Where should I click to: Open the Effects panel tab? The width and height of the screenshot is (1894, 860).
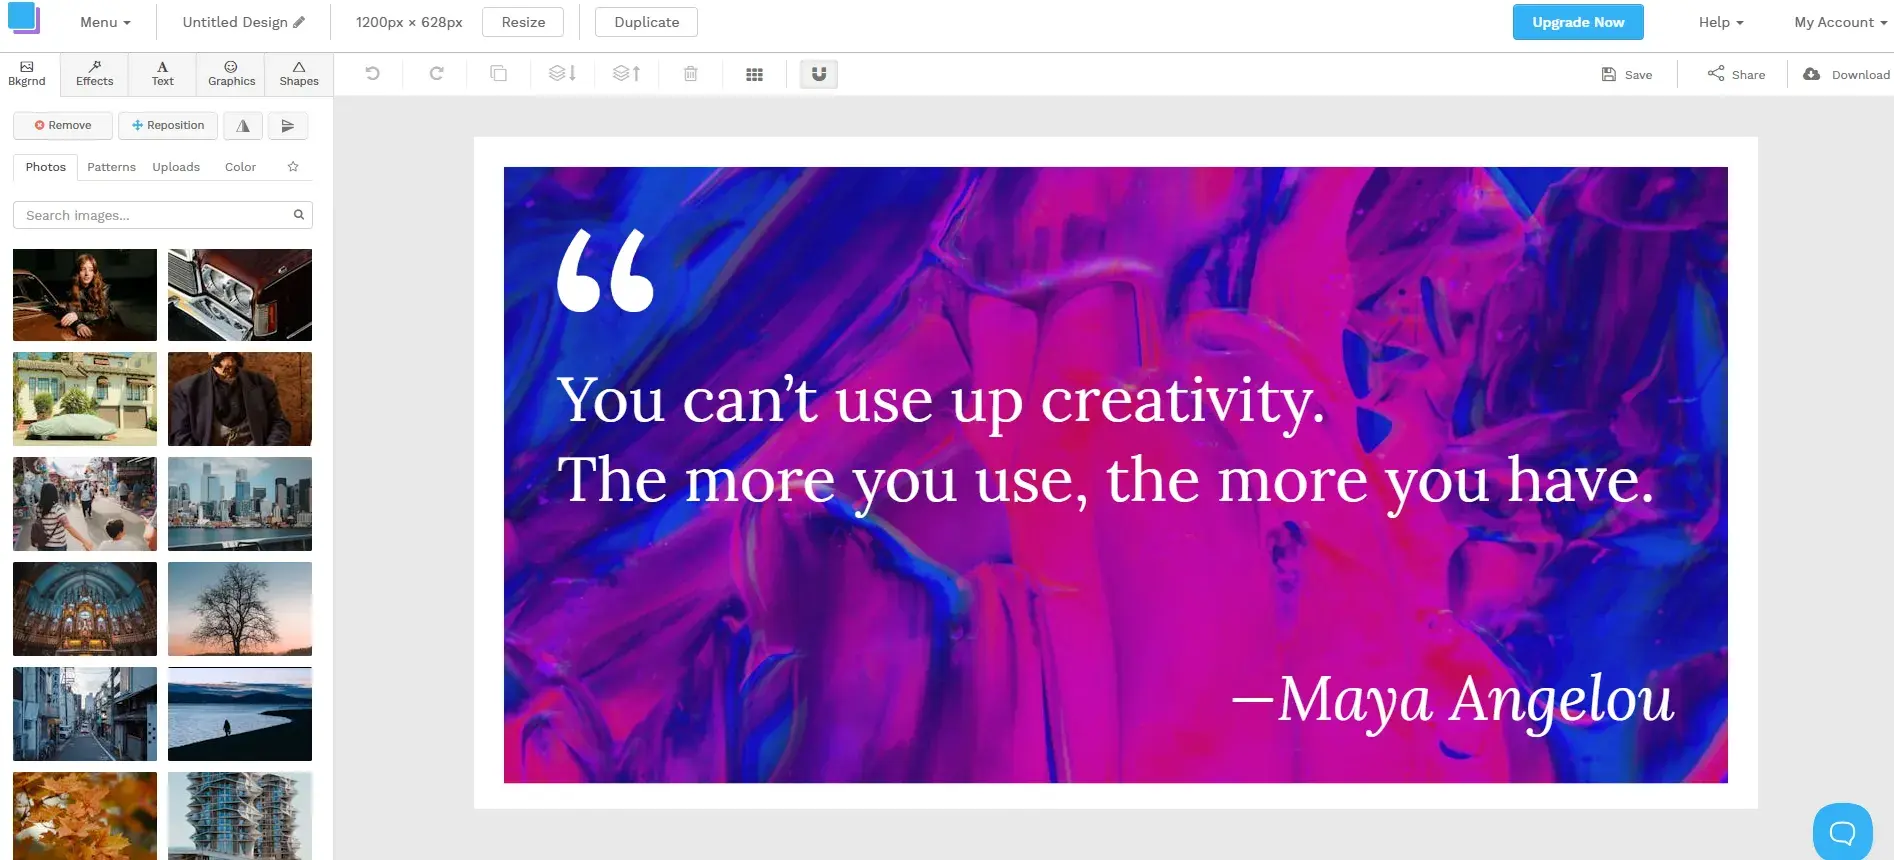(x=94, y=74)
